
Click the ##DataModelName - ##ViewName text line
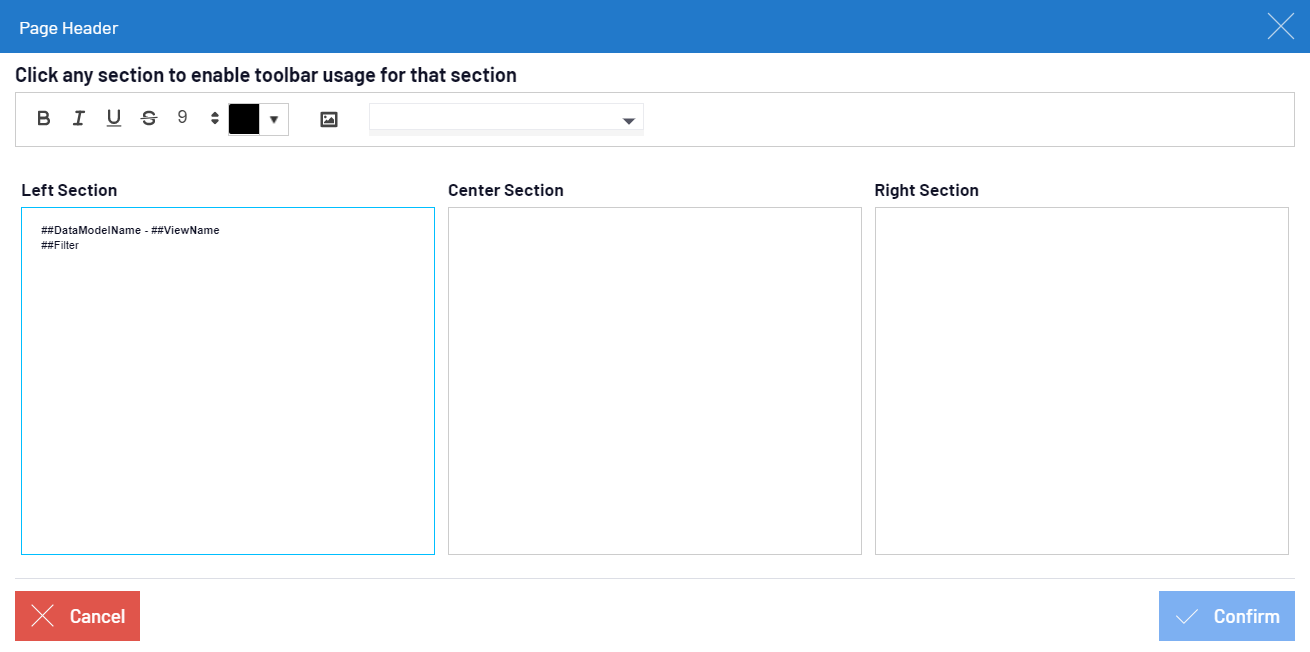click(x=130, y=230)
